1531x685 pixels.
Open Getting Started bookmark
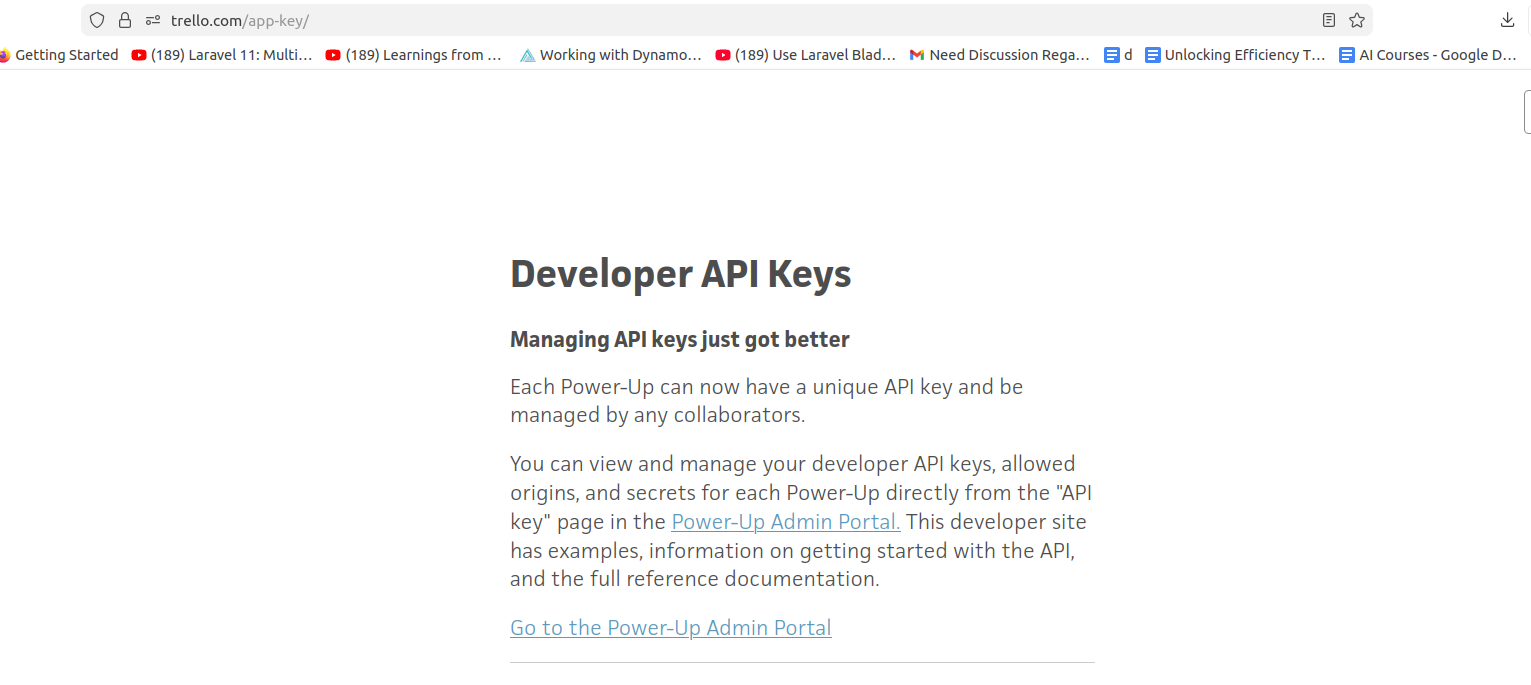click(60, 55)
